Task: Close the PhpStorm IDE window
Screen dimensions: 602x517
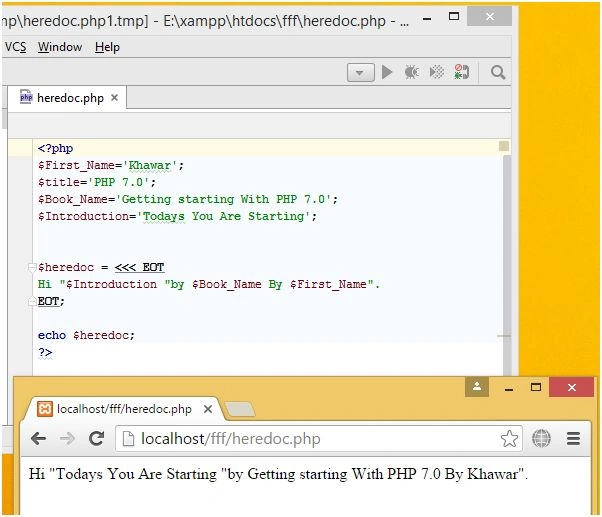Action: click(490, 16)
